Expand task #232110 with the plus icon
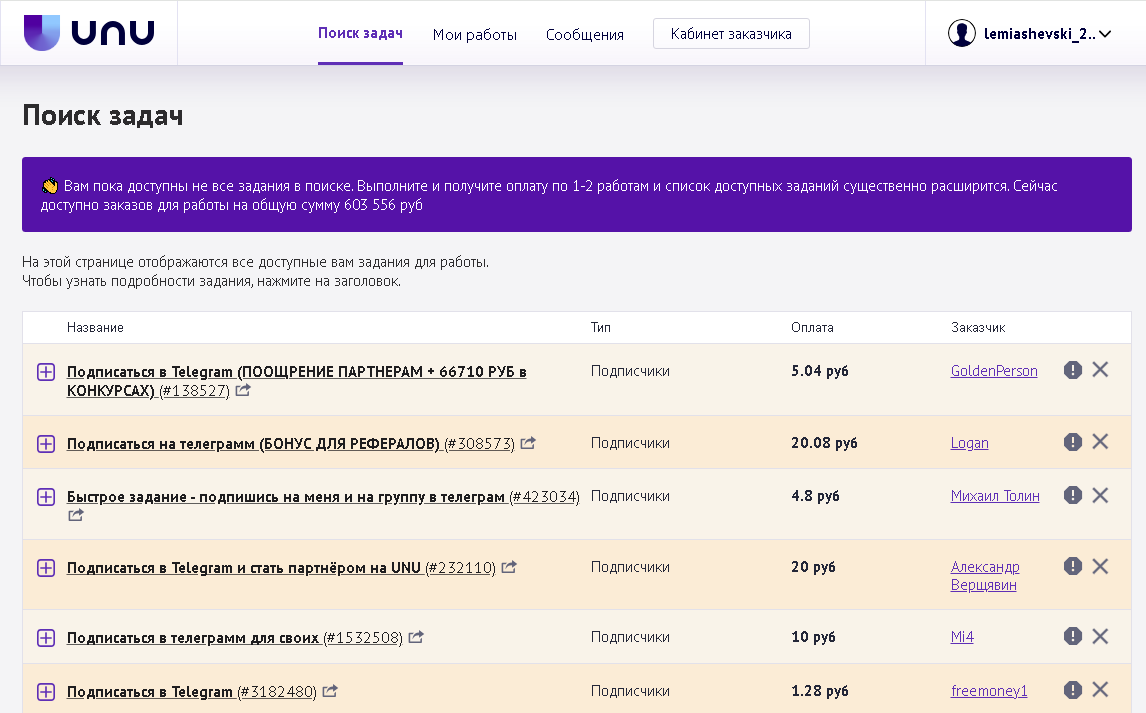The image size is (1146, 713). tap(46, 568)
